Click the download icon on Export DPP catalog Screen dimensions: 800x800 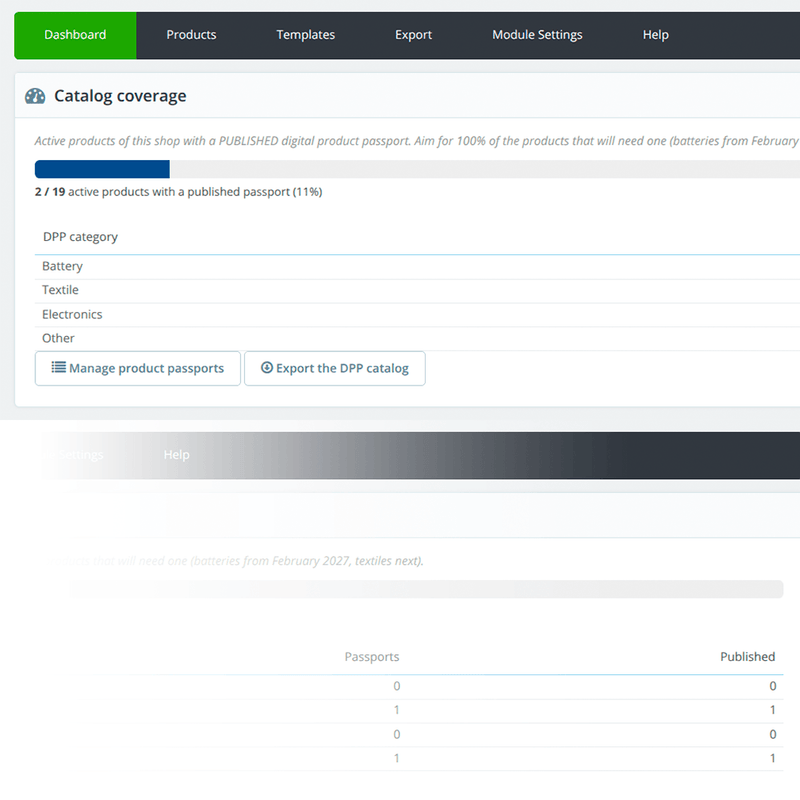click(267, 367)
